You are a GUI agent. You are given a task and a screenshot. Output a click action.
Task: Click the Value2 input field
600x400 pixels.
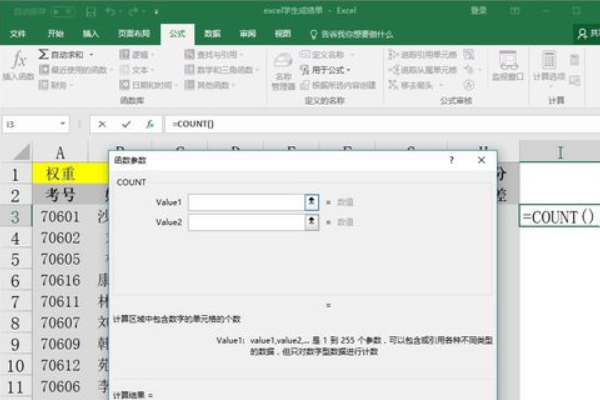pos(246,222)
